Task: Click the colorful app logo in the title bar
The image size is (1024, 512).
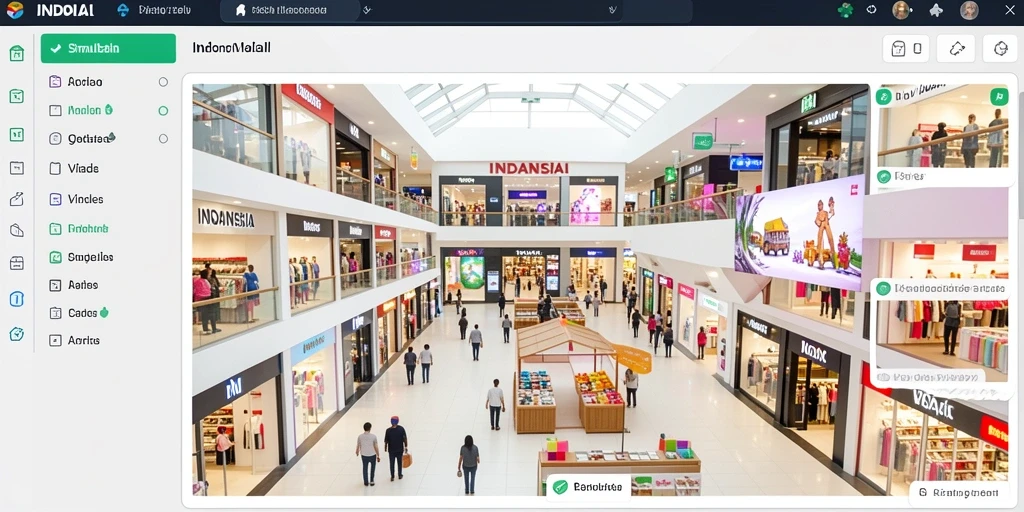Action: click(x=14, y=10)
